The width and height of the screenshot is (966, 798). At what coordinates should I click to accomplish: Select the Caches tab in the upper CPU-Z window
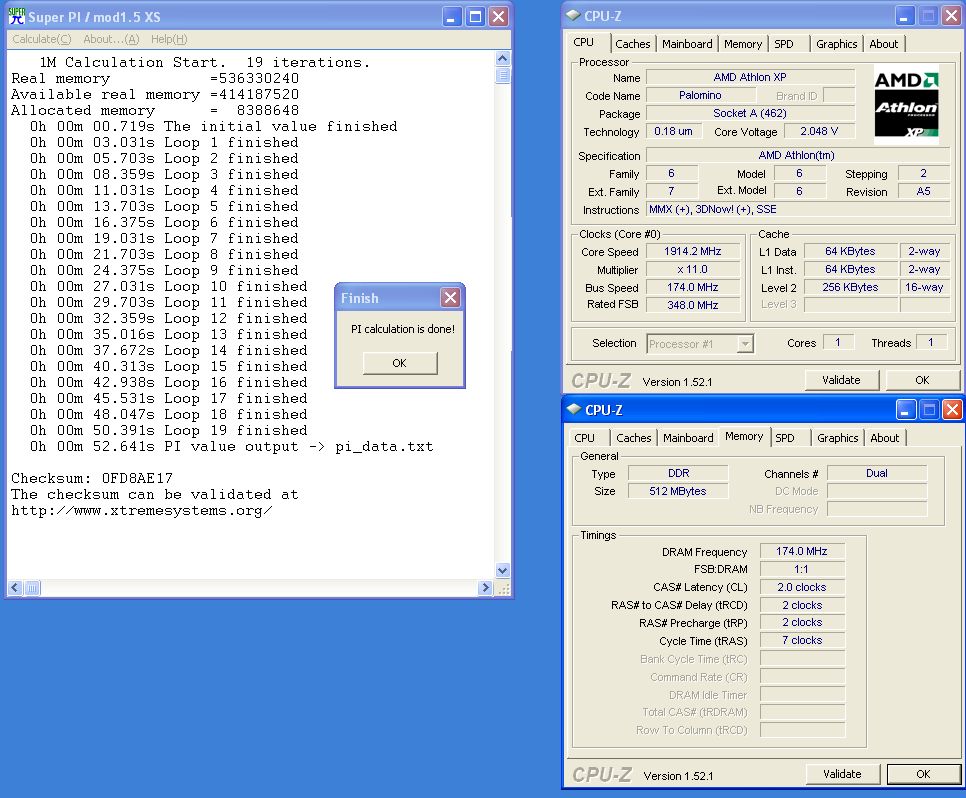(633, 44)
